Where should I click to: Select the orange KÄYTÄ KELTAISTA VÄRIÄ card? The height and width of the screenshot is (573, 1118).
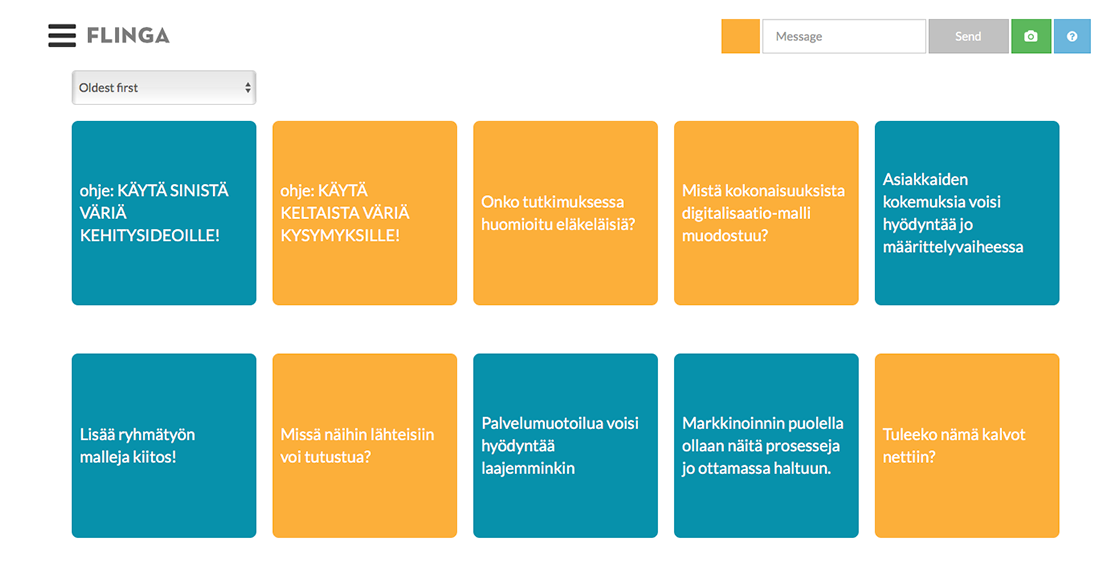[365, 213]
